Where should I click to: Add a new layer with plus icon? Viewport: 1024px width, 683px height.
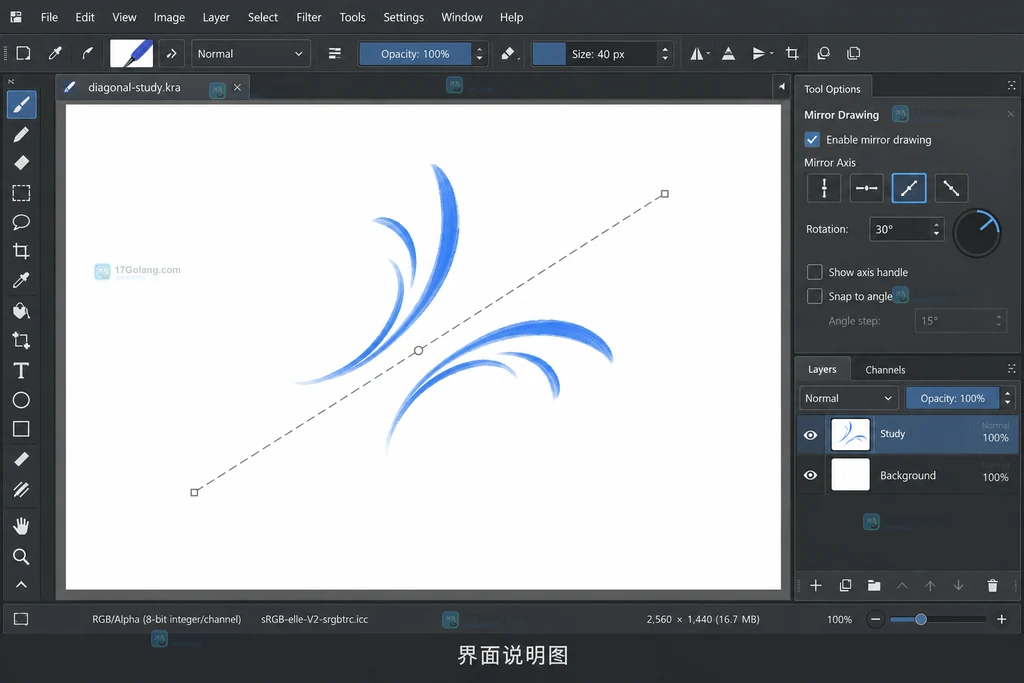[816, 586]
